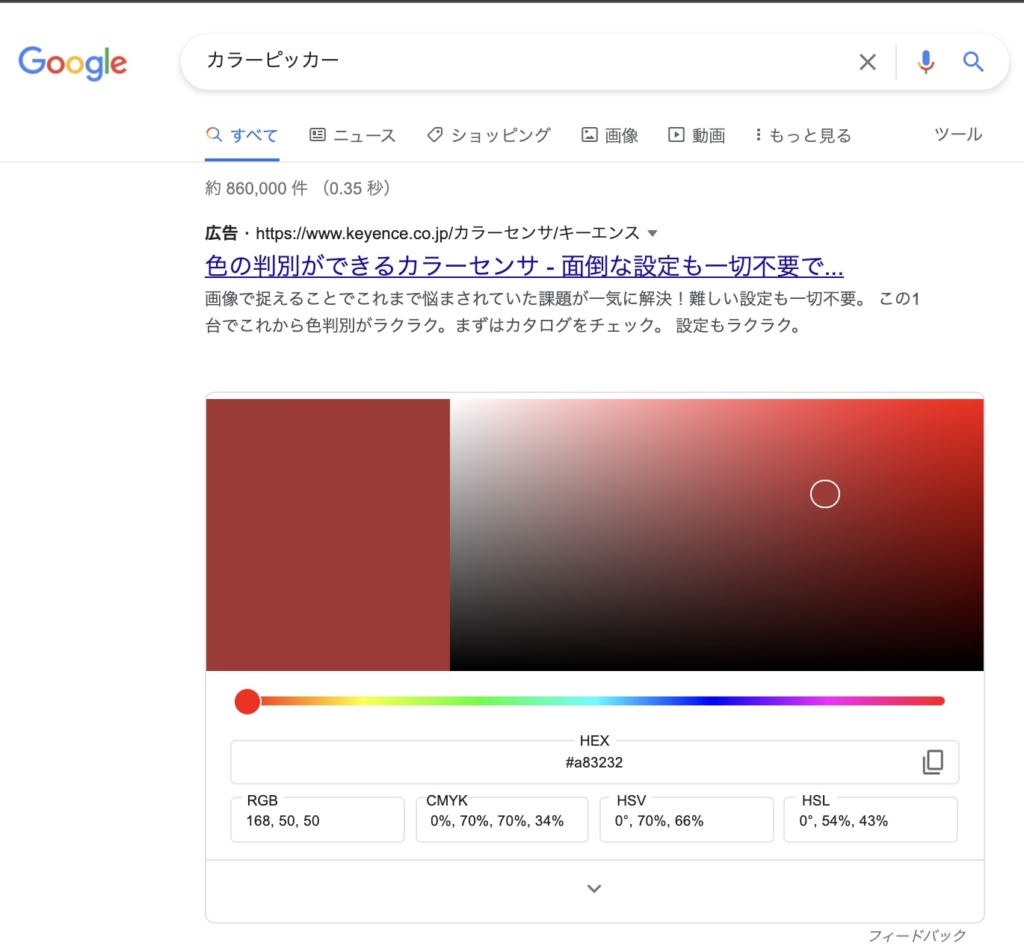Copy the HEX value with copy icon

tap(932, 762)
